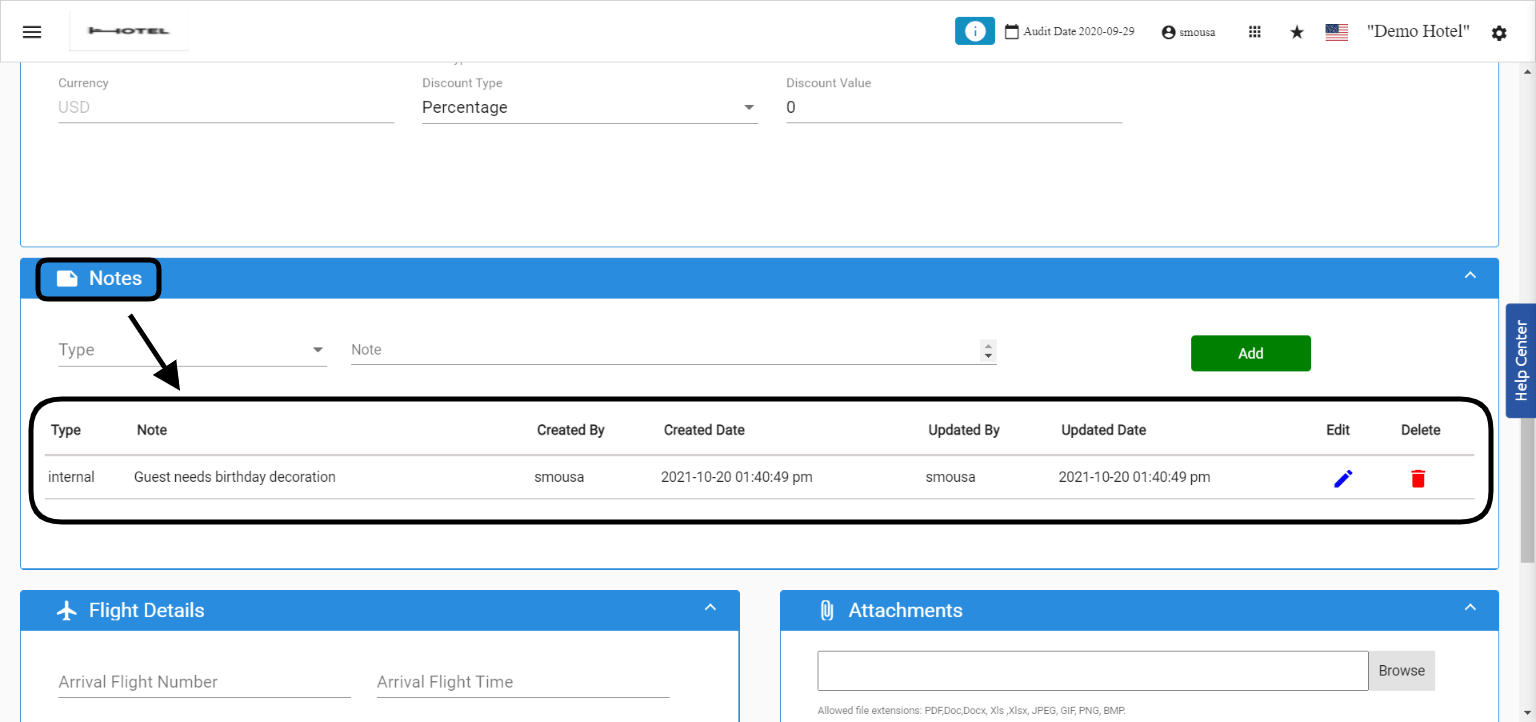Screen dimensions: 1536x722
Task: Collapse the Notes panel
Action: (x=1470, y=275)
